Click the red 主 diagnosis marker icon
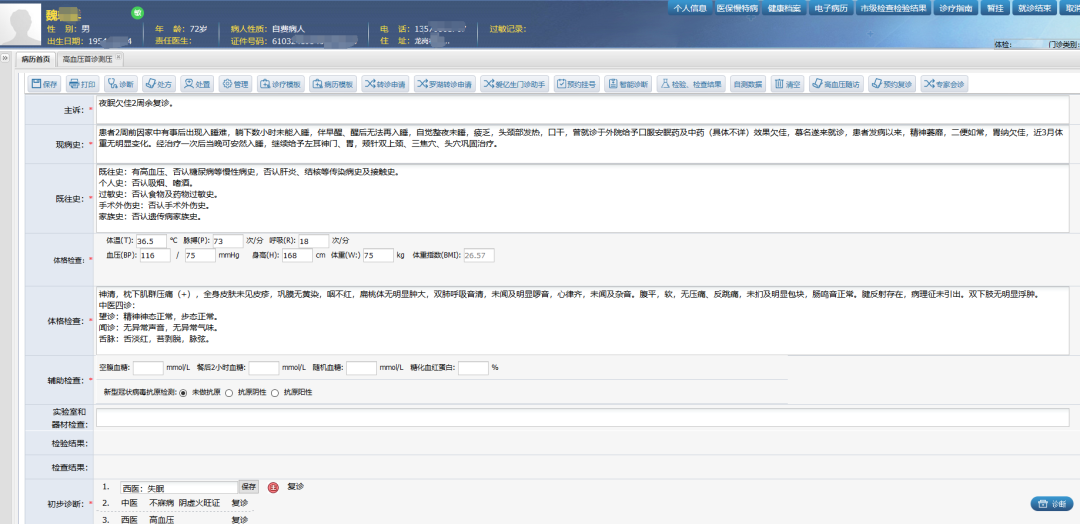This screenshot has height=524, width=1080. coord(272,488)
